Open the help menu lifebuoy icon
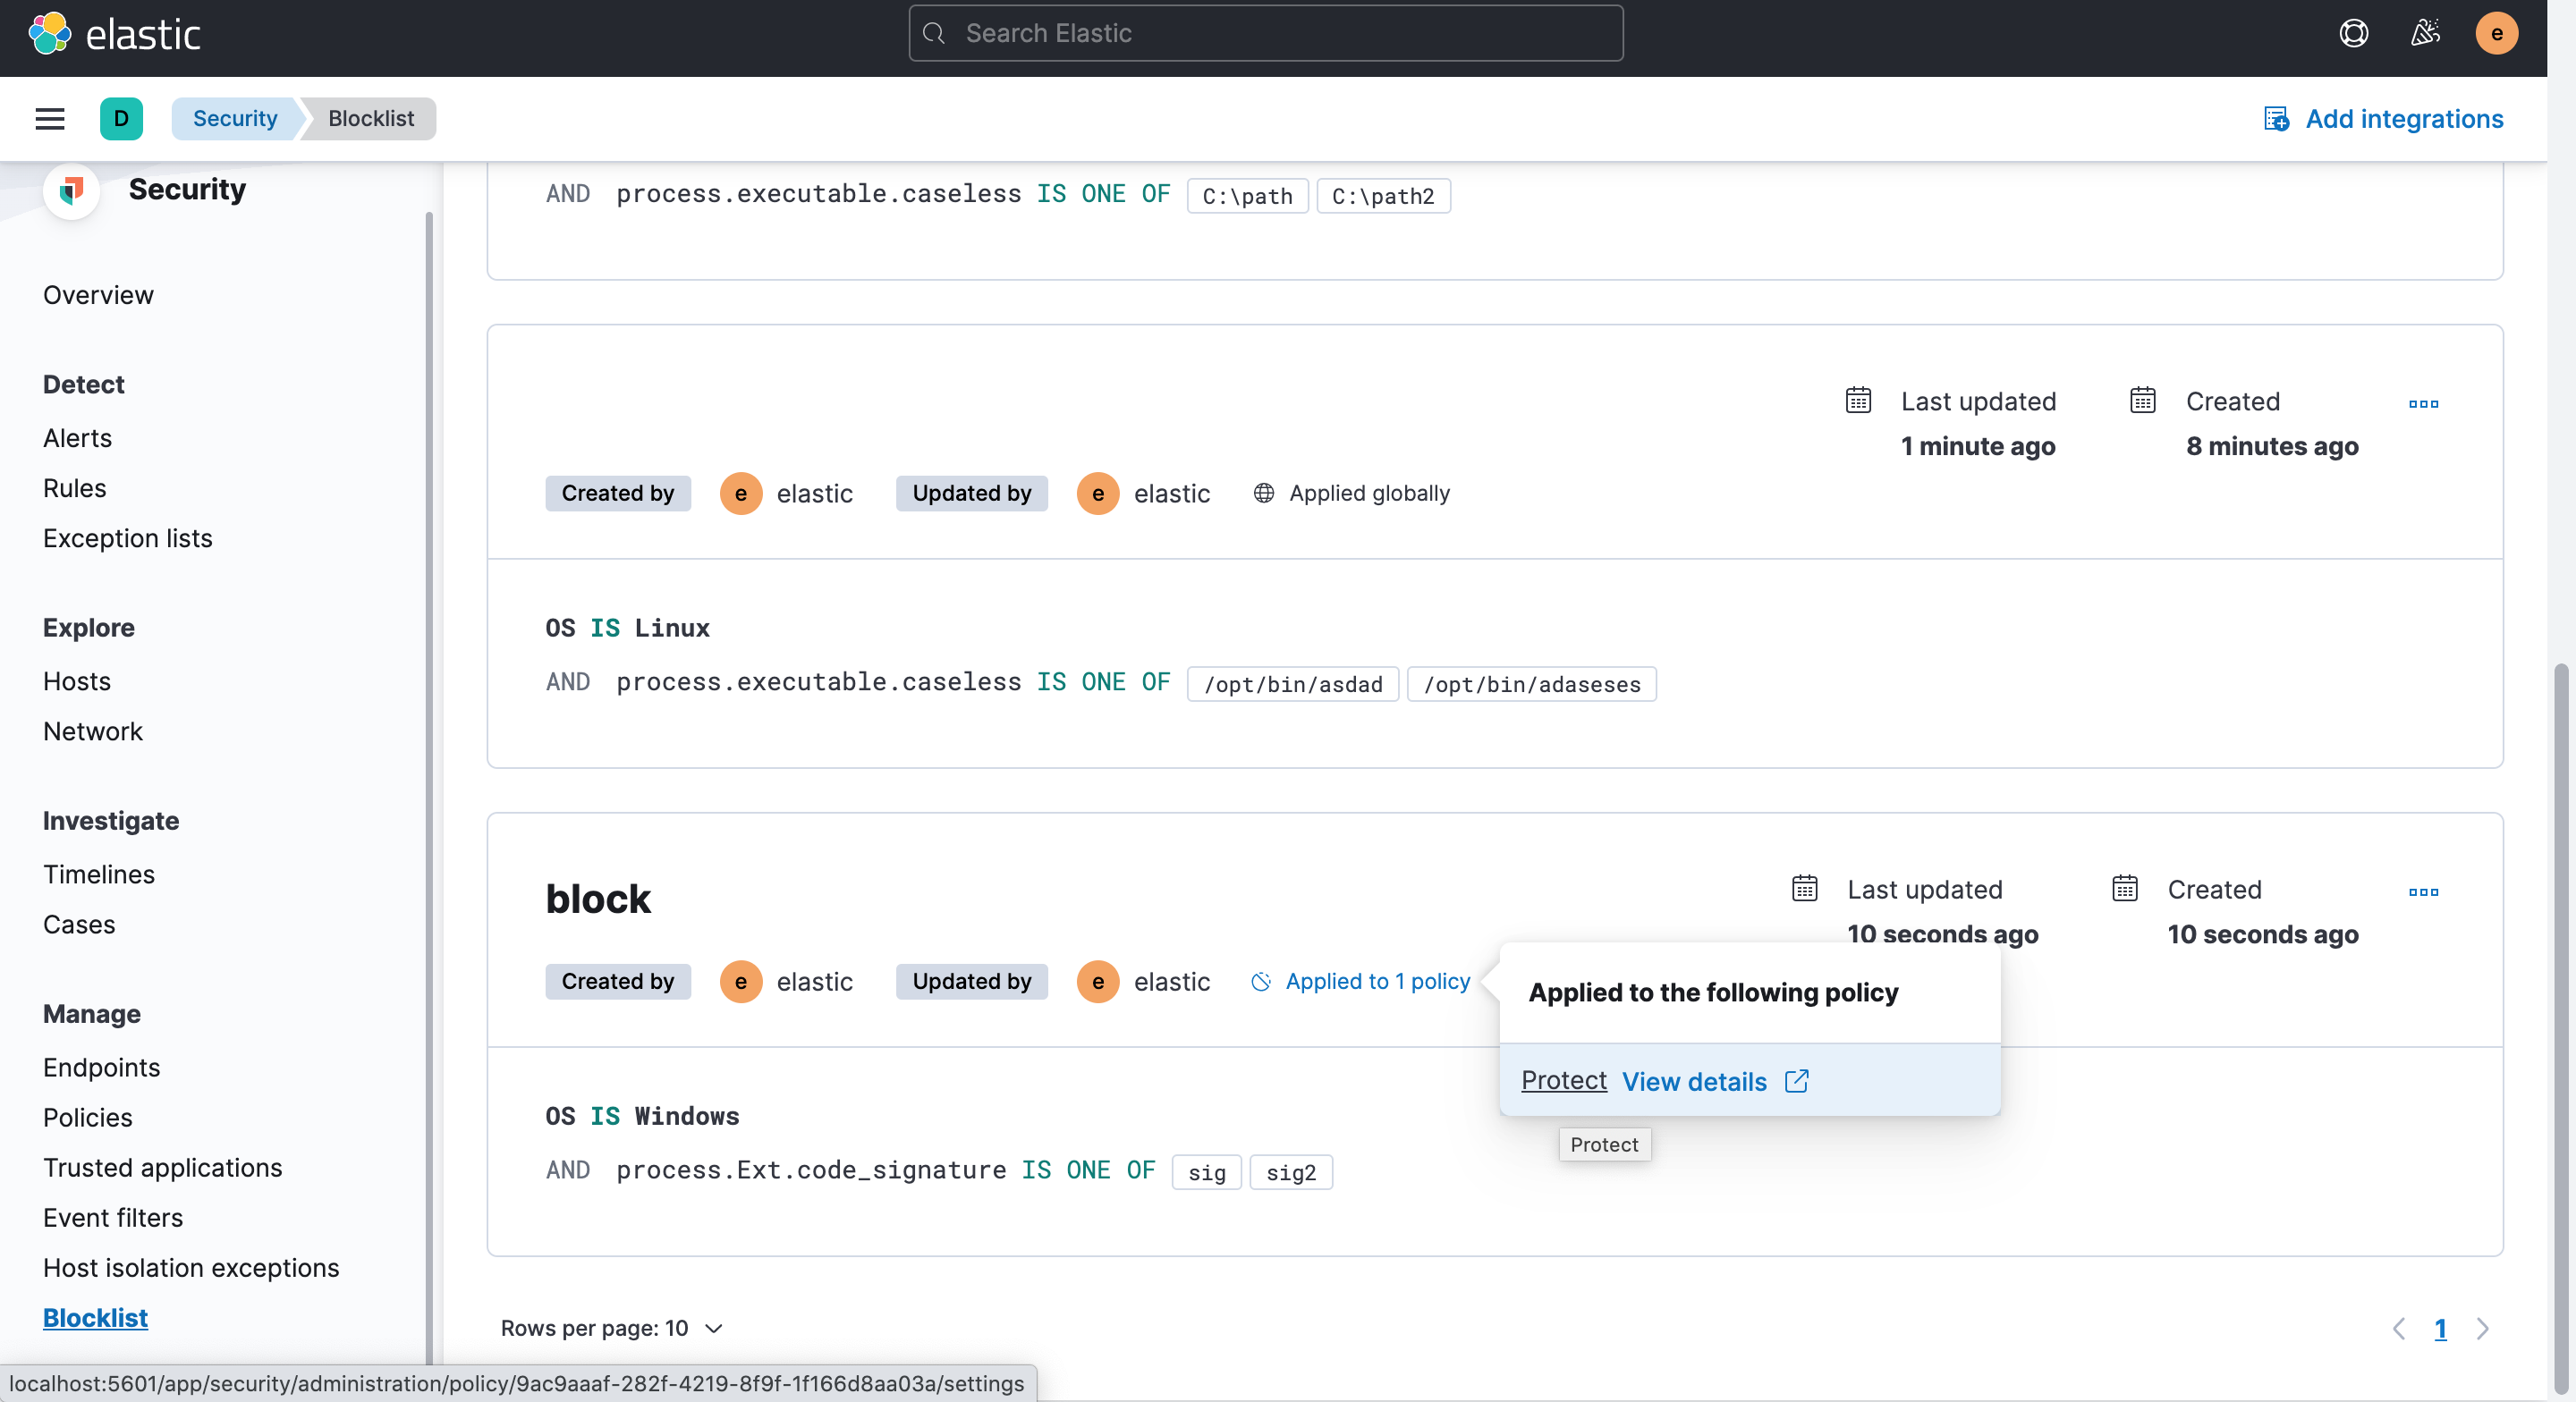Screen dimensions: 2576x1402 click(2353, 34)
